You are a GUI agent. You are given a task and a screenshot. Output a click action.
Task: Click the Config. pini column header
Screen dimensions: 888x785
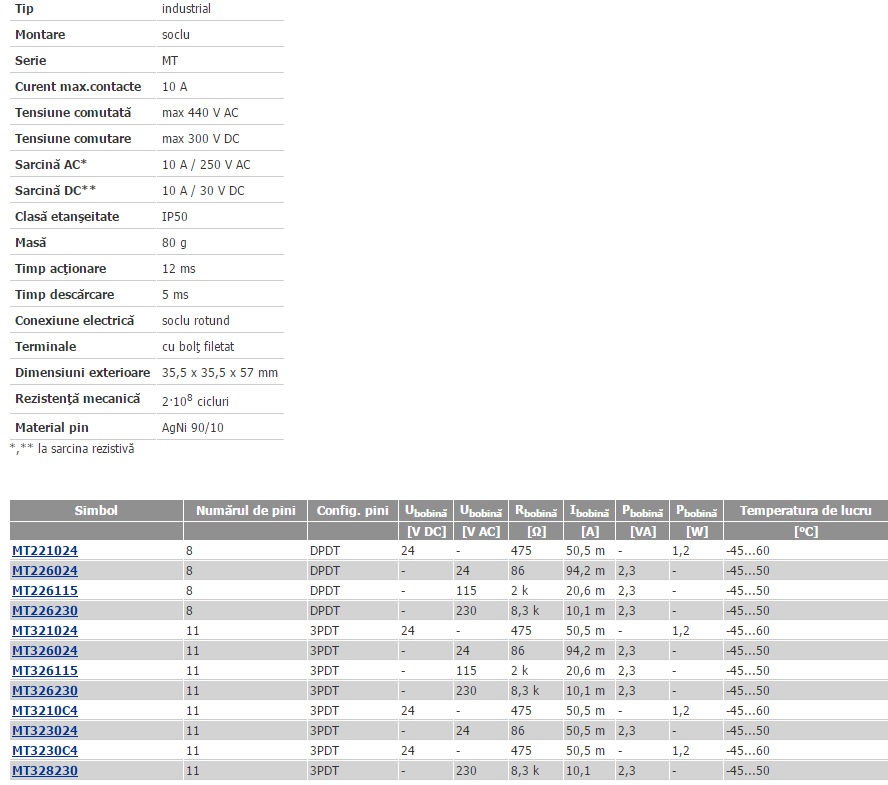pos(352,511)
